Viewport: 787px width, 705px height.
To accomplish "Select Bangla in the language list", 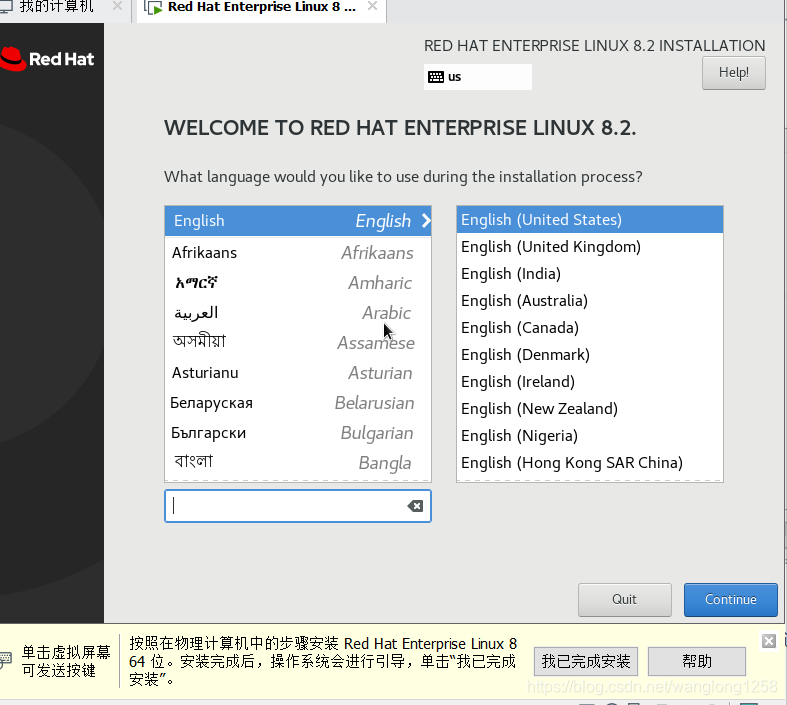I will tap(298, 462).
